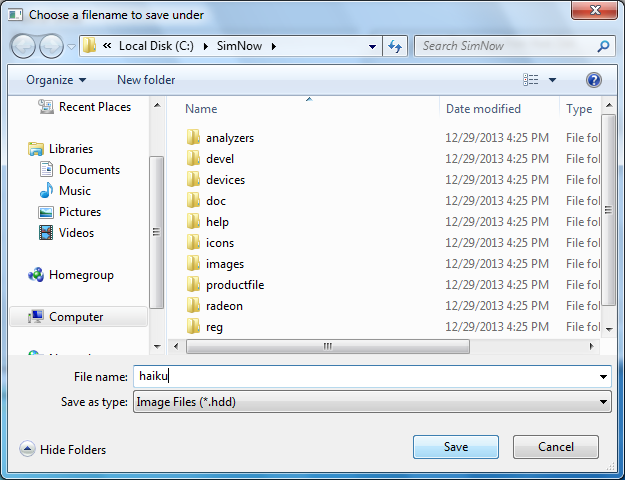This screenshot has width=625, height=480.
Task: Click the file list horizontal scrollbar thumb
Action: 328,346
